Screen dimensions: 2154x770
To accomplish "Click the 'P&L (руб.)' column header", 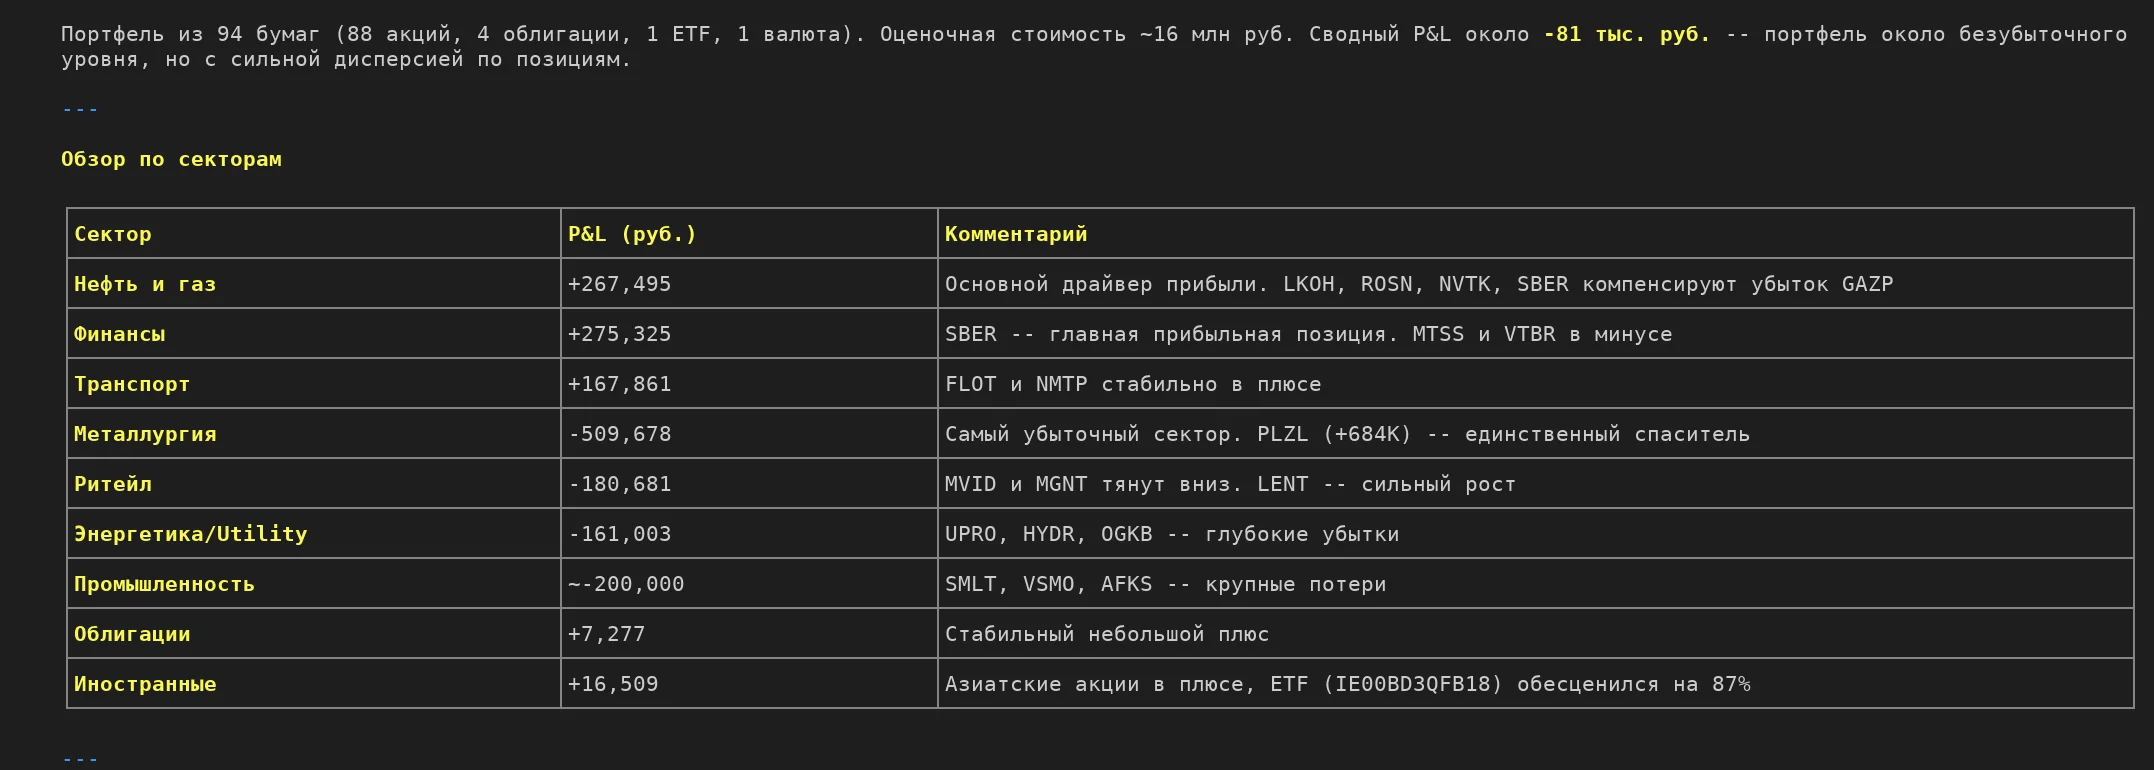I will tap(631, 234).
